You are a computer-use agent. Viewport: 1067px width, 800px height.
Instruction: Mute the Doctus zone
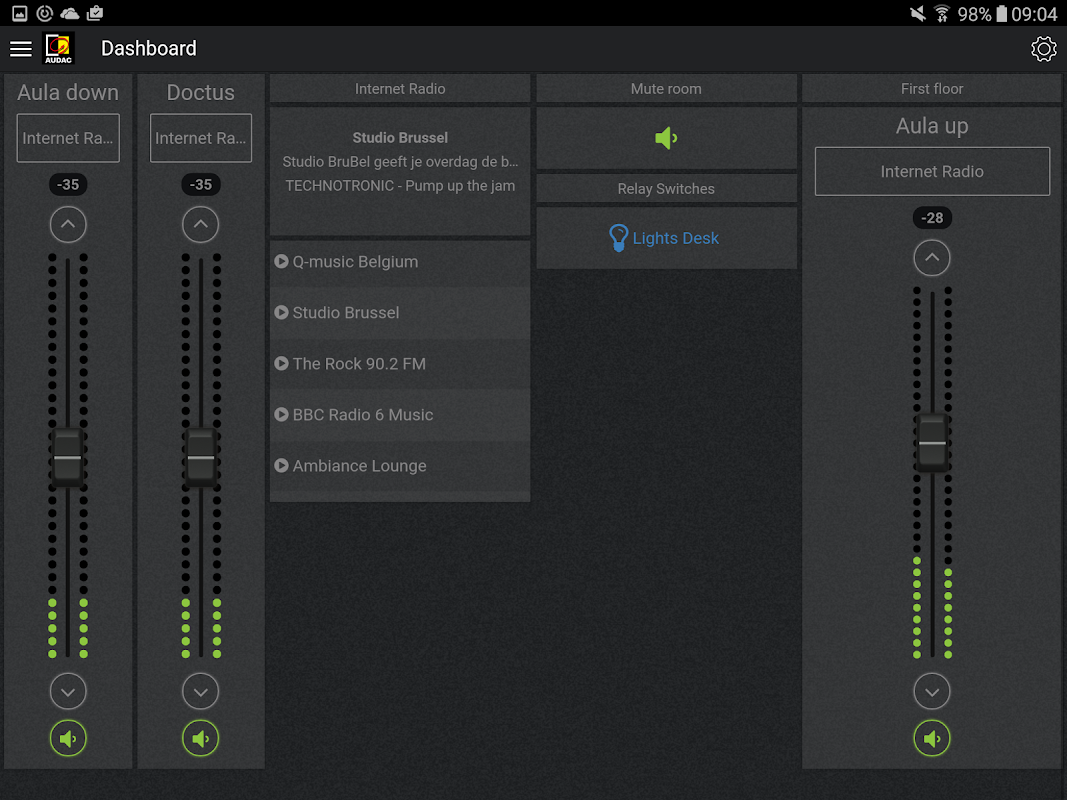click(201, 738)
